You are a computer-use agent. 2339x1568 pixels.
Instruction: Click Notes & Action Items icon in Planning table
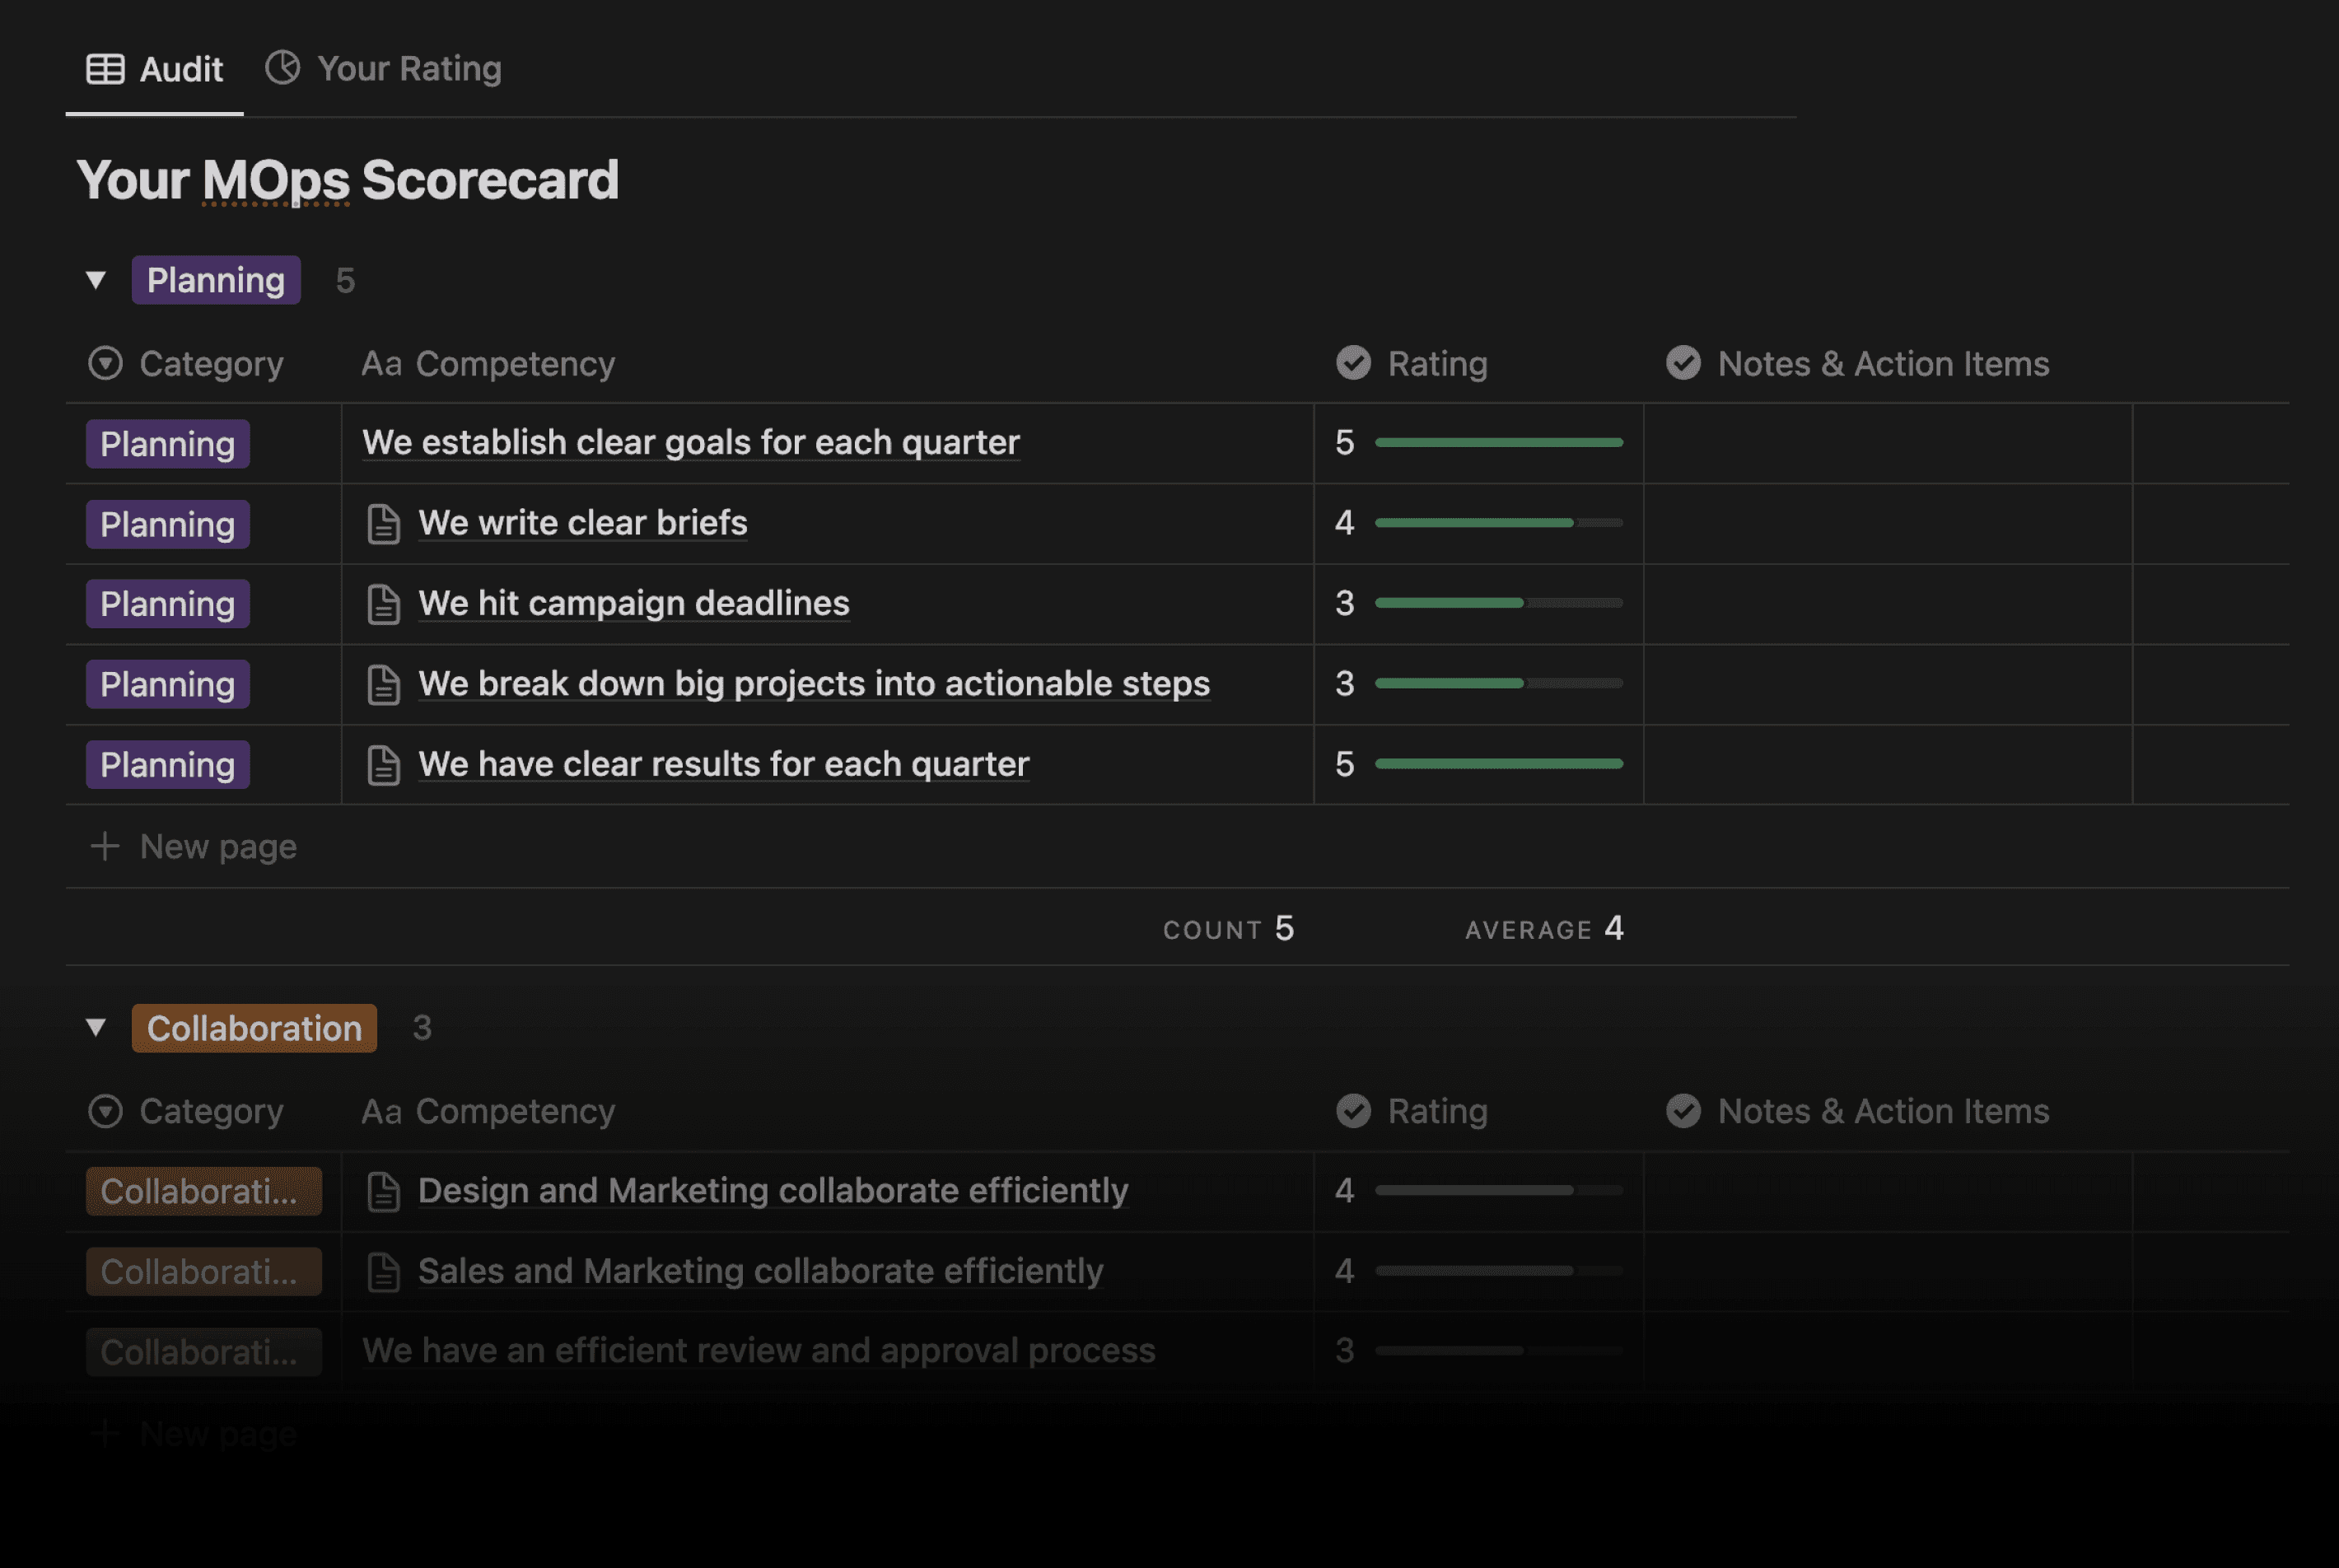[x=1683, y=363]
